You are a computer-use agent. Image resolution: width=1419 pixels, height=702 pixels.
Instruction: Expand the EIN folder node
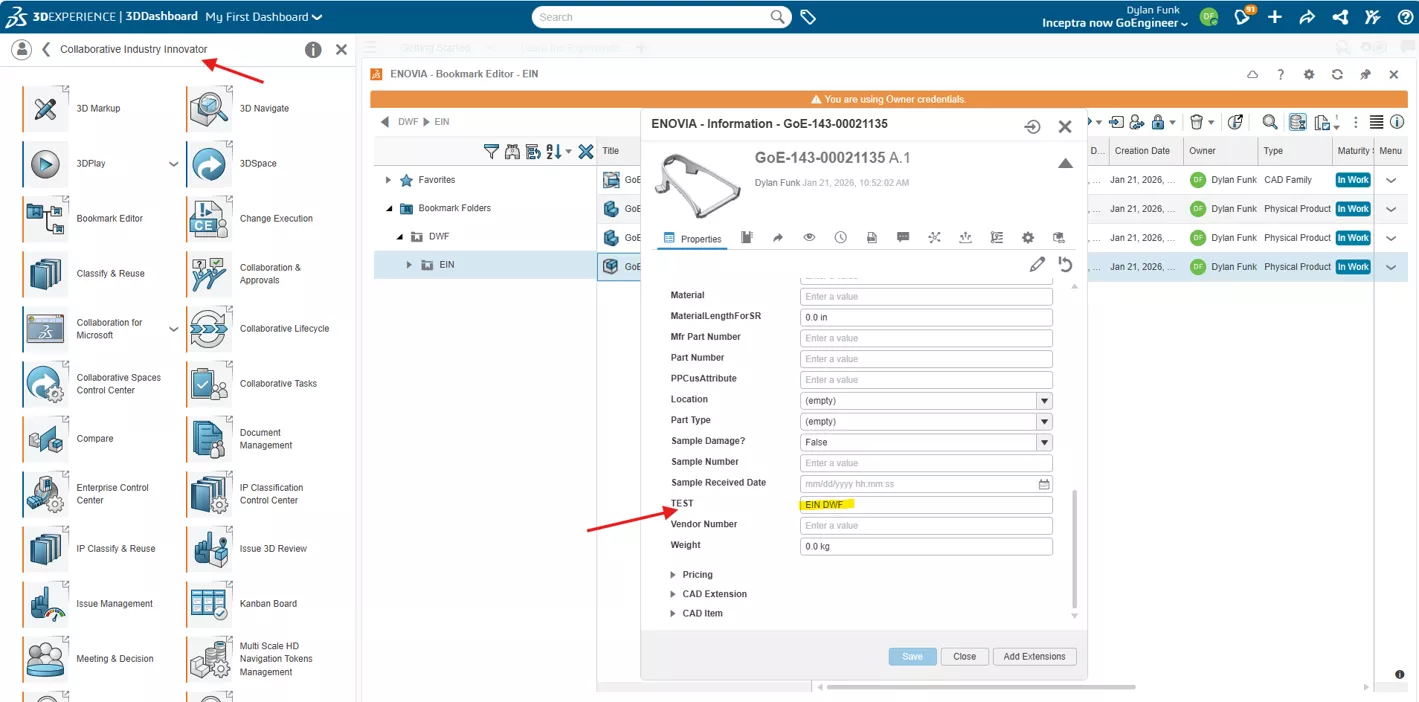409,265
